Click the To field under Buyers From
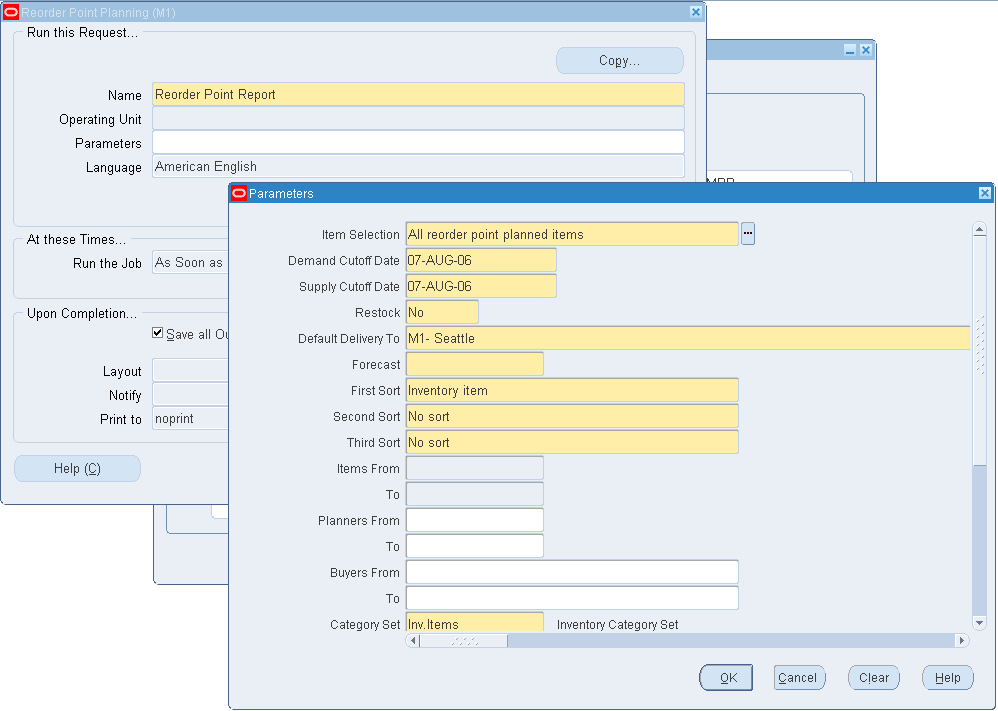998x711 pixels. pyautogui.click(x=572, y=598)
